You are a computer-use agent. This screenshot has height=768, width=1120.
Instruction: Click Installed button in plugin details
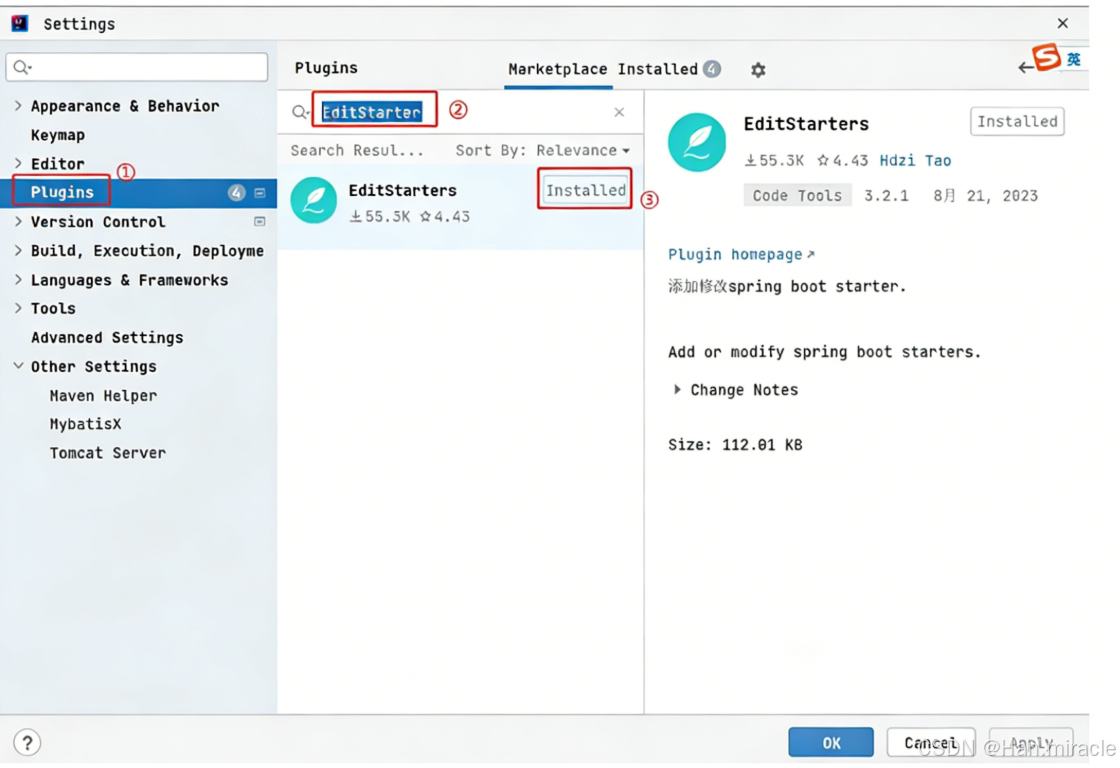pos(1017,121)
